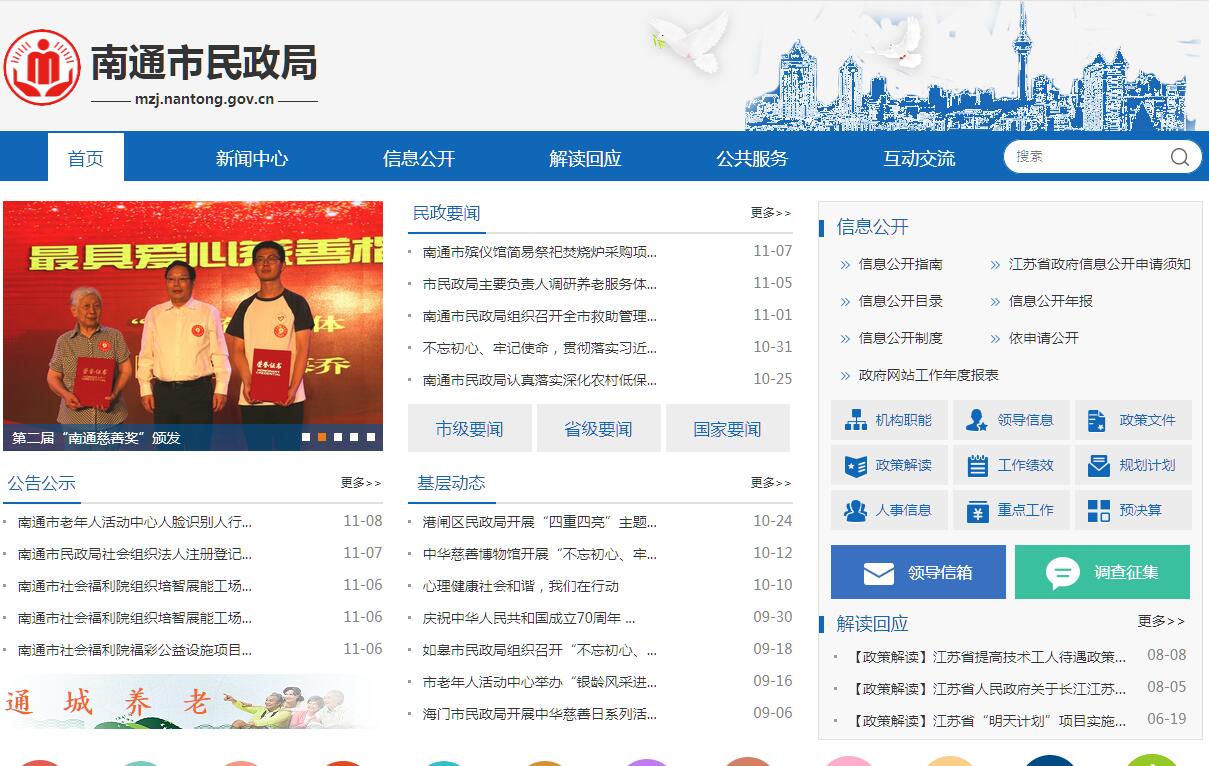Viewport: 1209px width, 766px height.
Task: Click the search magnifier icon
Action: click(1180, 157)
